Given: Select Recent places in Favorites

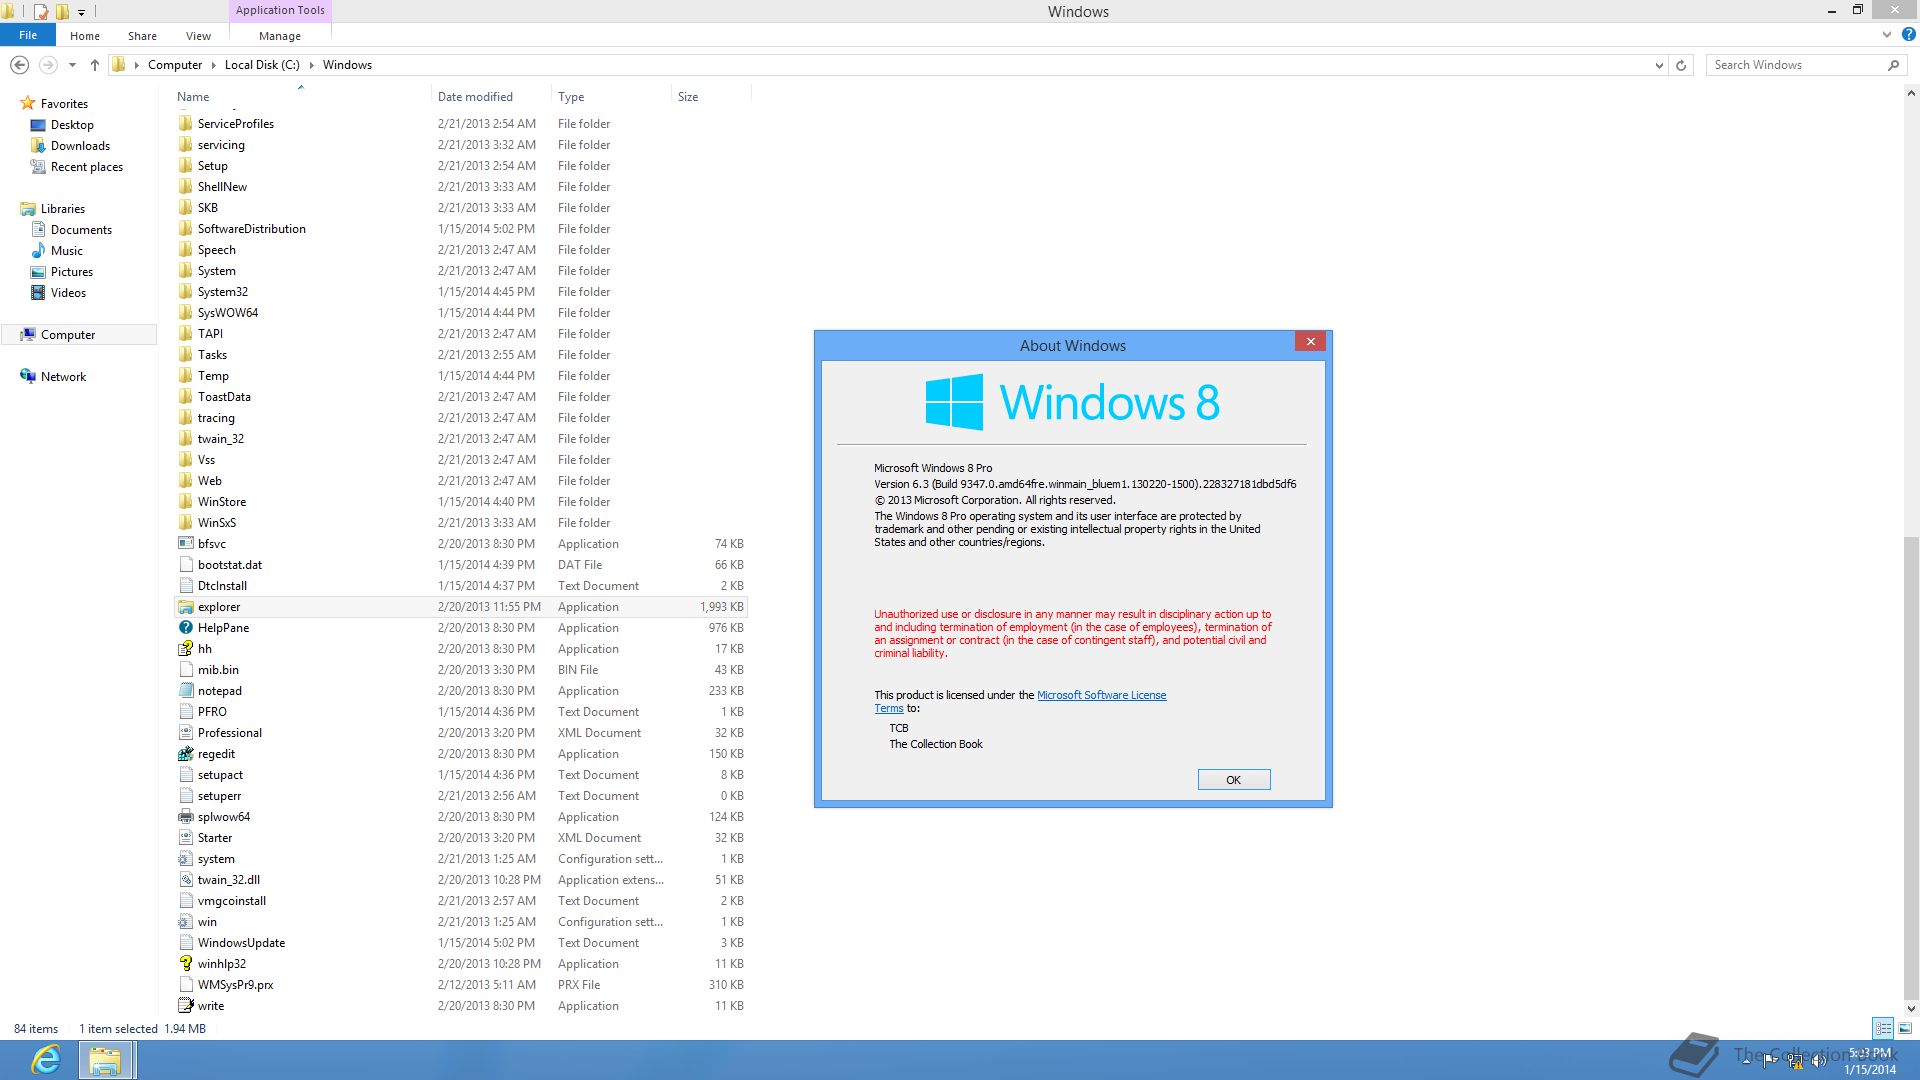Looking at the screenshot, I should [x=86, y=167].
